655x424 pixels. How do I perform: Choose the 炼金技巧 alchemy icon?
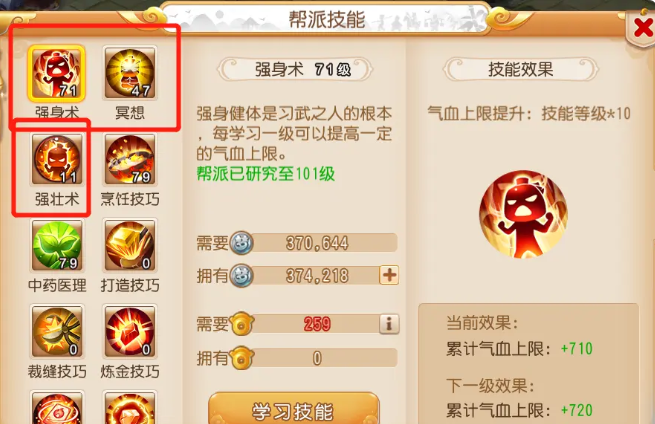point(130,332)
